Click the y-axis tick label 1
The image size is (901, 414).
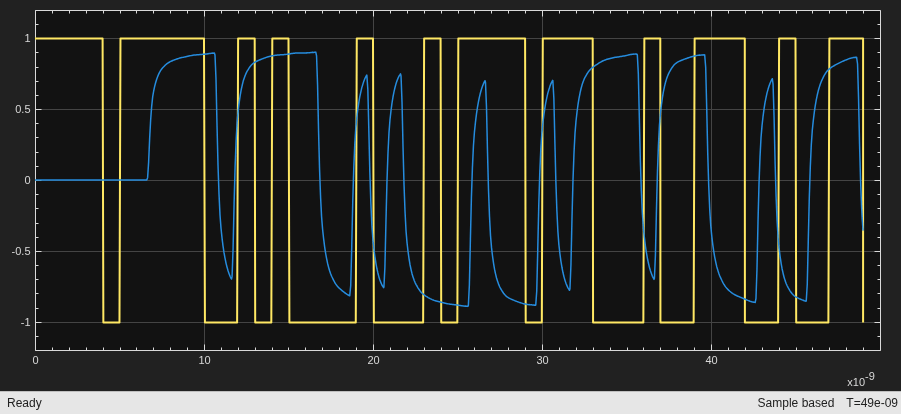tap(27, 39)
